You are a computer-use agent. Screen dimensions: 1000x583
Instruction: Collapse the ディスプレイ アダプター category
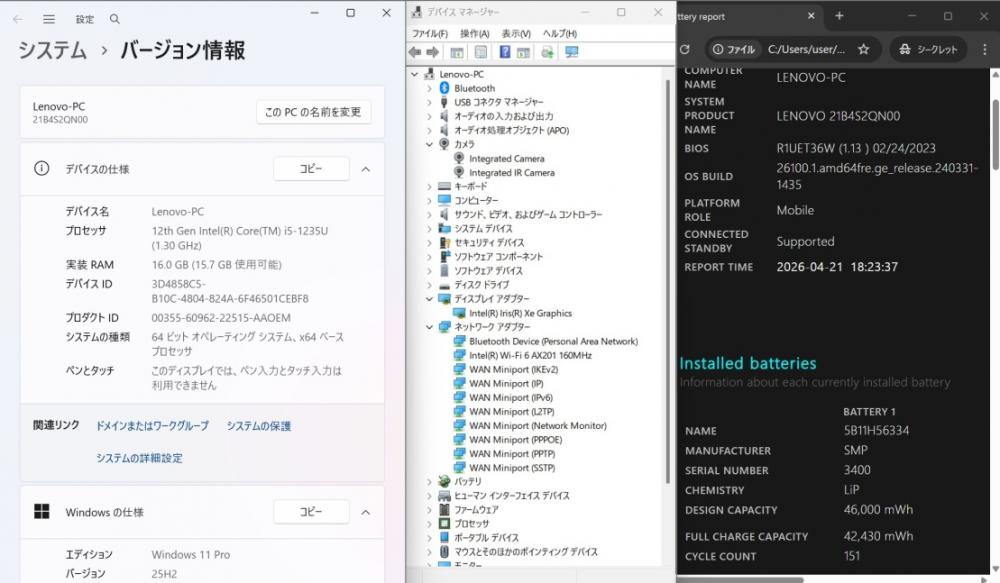[x=429, y=299]
